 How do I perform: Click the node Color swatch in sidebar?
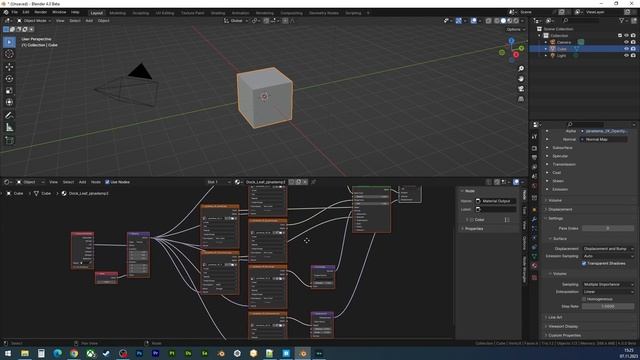click(507, 220)
